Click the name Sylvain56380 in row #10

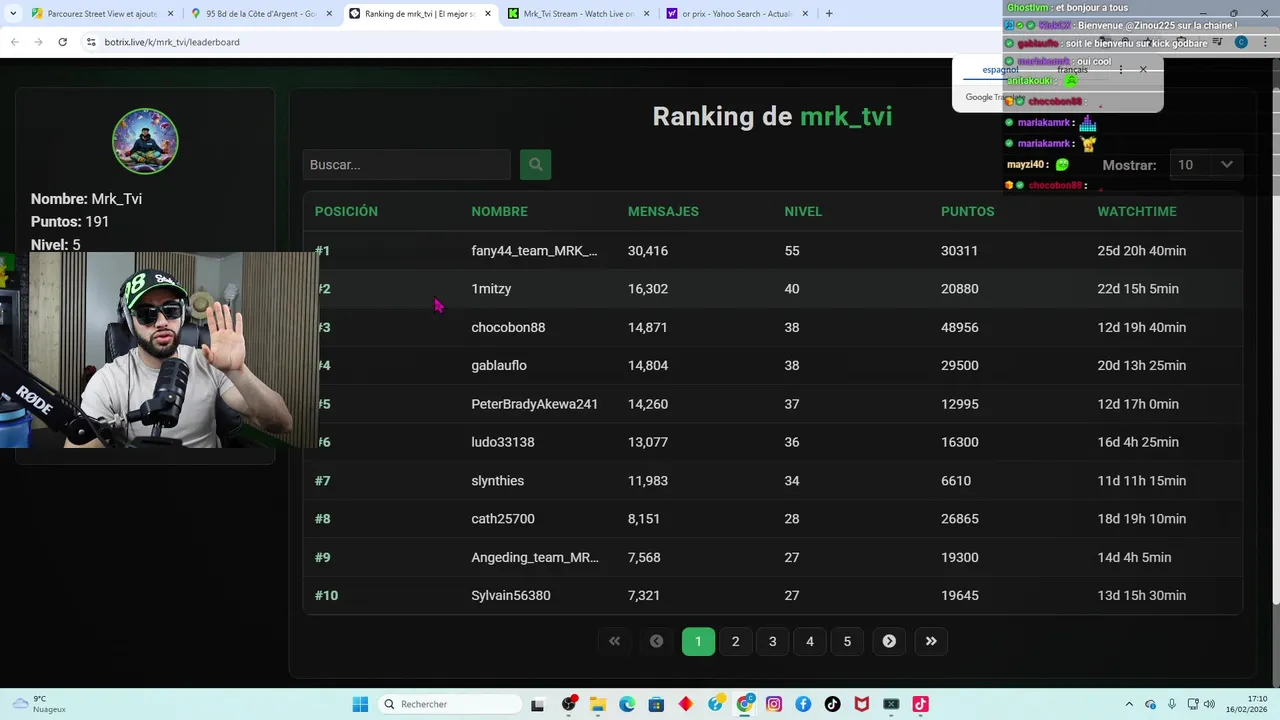511,595
